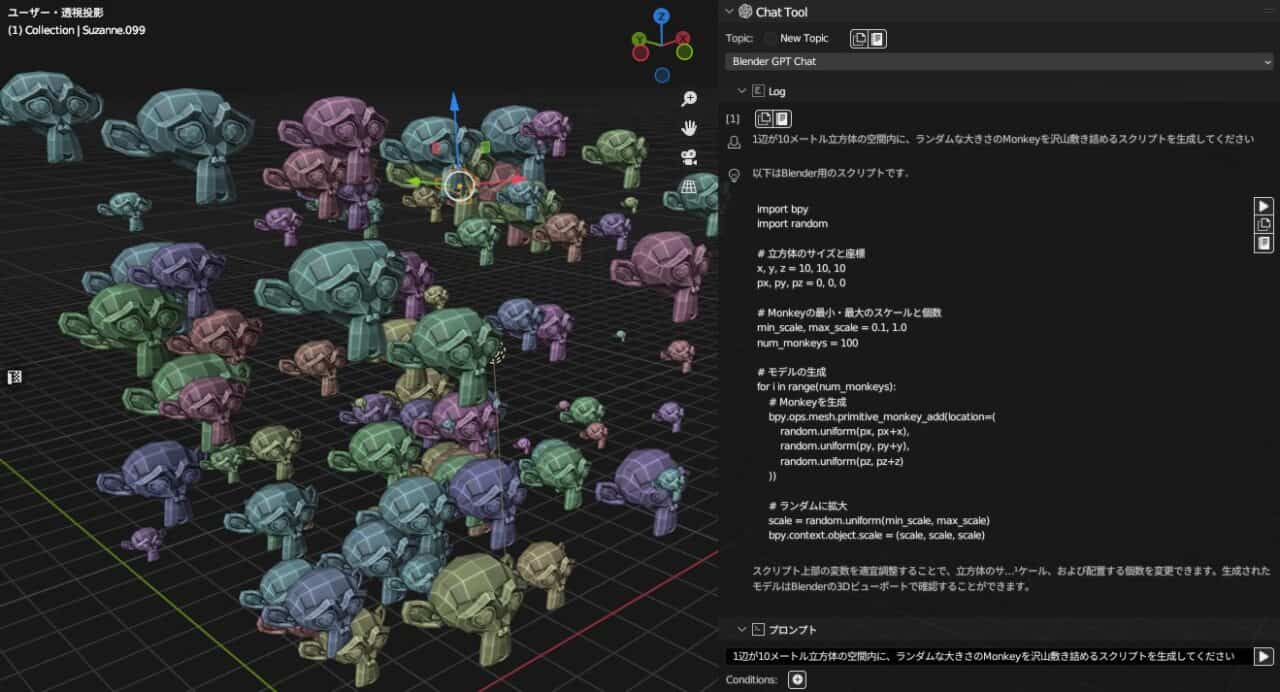Collapse the プロンプト section
The image size is (1280, 692).
(x=742, y=630)
